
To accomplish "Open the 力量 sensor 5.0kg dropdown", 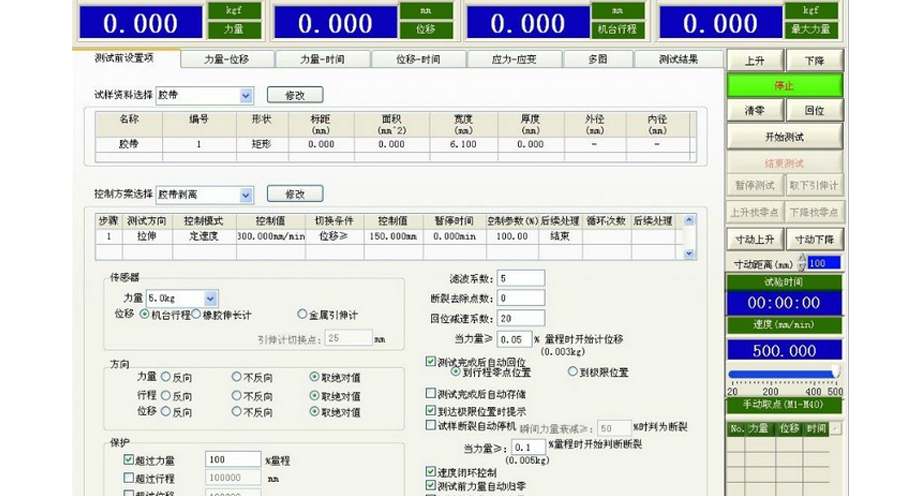I will click(x=210, y=298).
